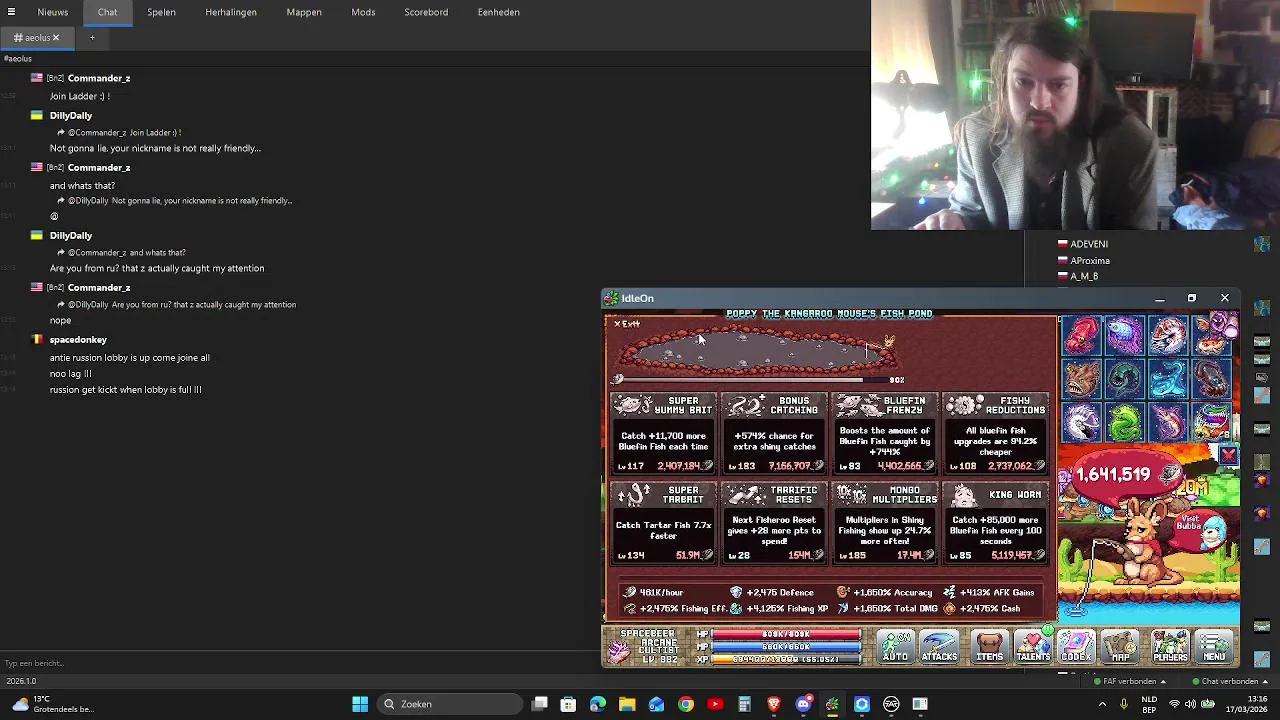Open the IdleOn Codex
1280x720 pixels.
pos(1076,647)
